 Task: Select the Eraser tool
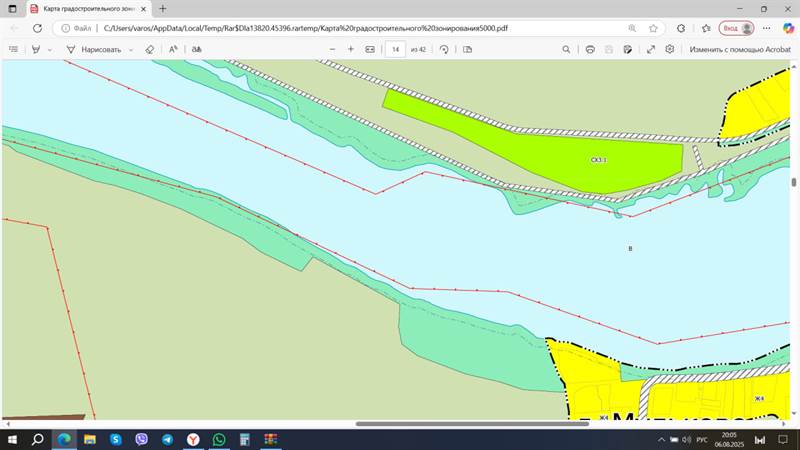tap(149, 49)
